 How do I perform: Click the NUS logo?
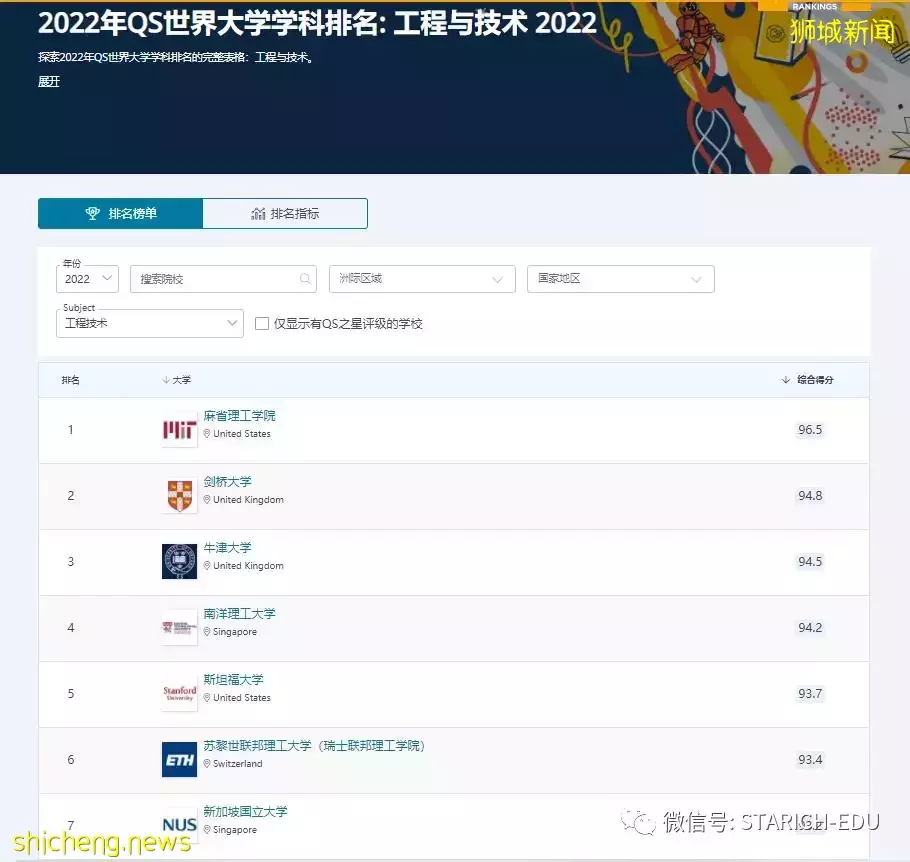(178, 825)
